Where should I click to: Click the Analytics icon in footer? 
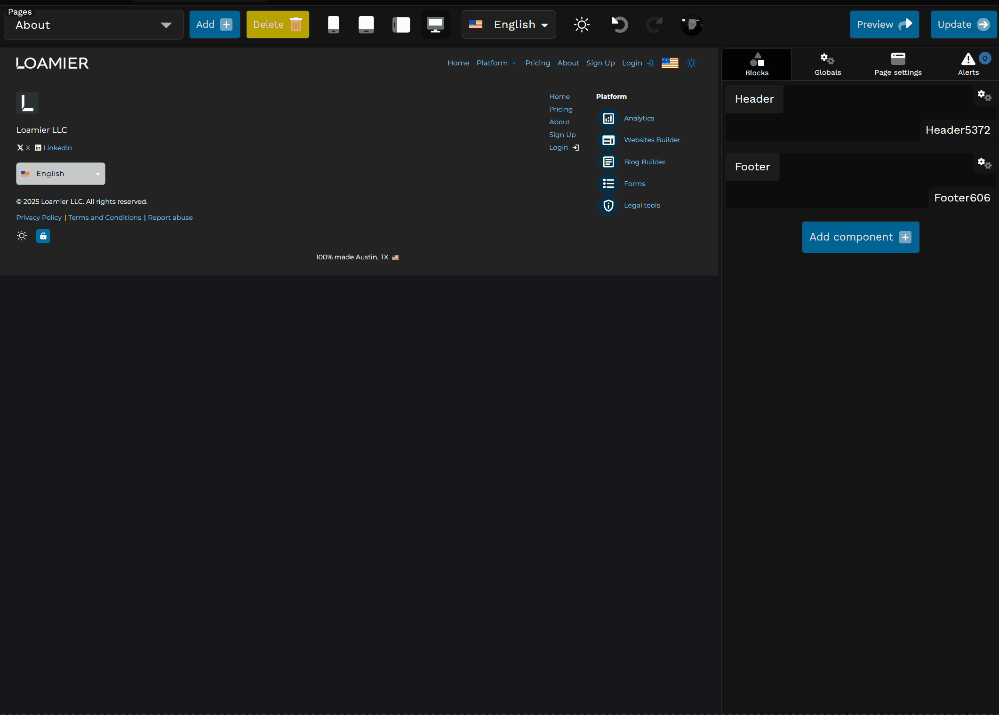tap(608, 118)
